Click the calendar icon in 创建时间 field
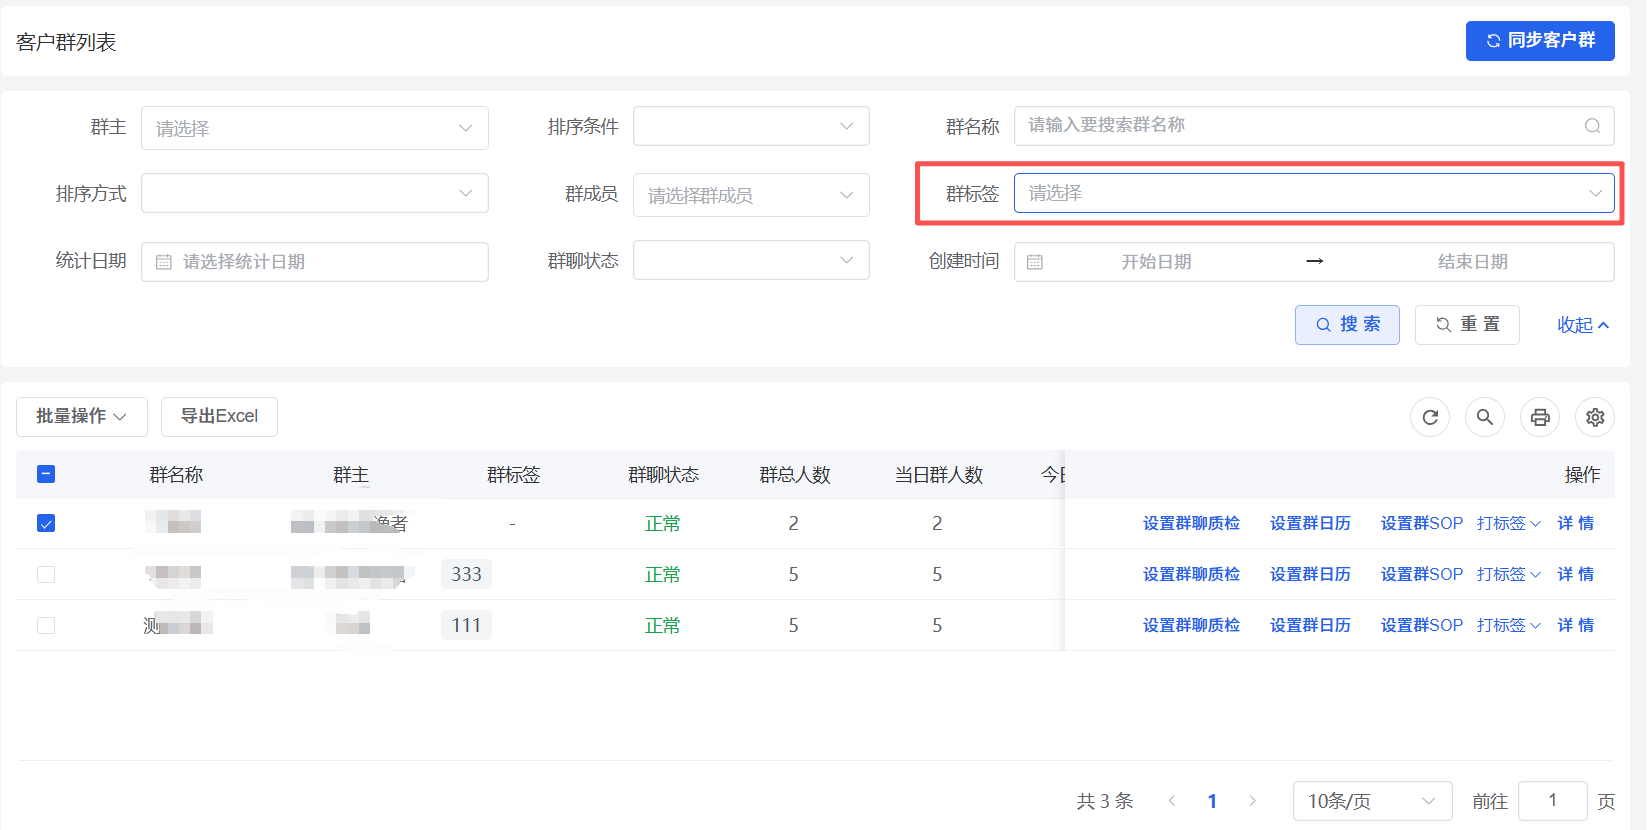This screenshot has height=830, width=1650. [x=1035, y=262]
